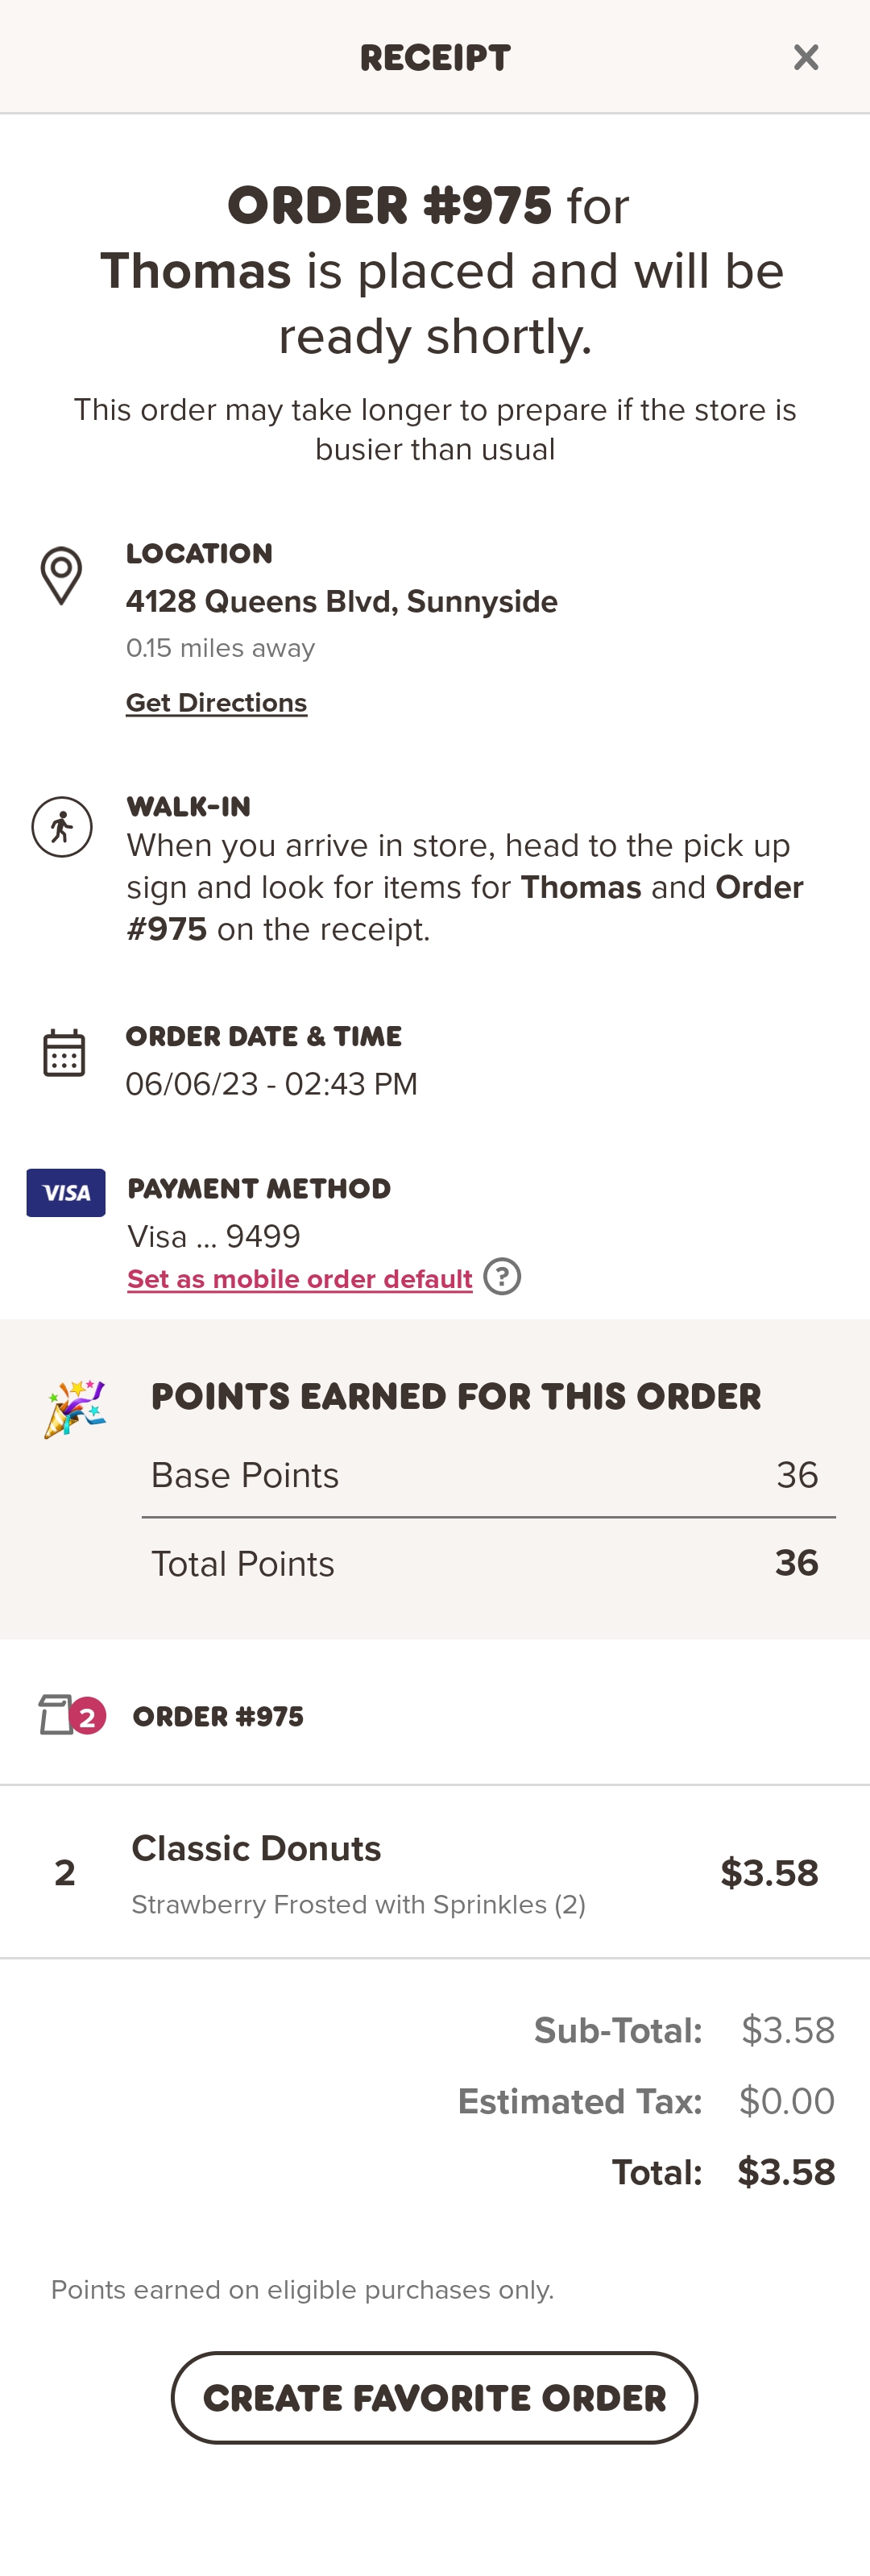Set Visa as mobile order default
This screenshot has width=870, height=2576.
pyautogui.click(x=300, y=1279)
